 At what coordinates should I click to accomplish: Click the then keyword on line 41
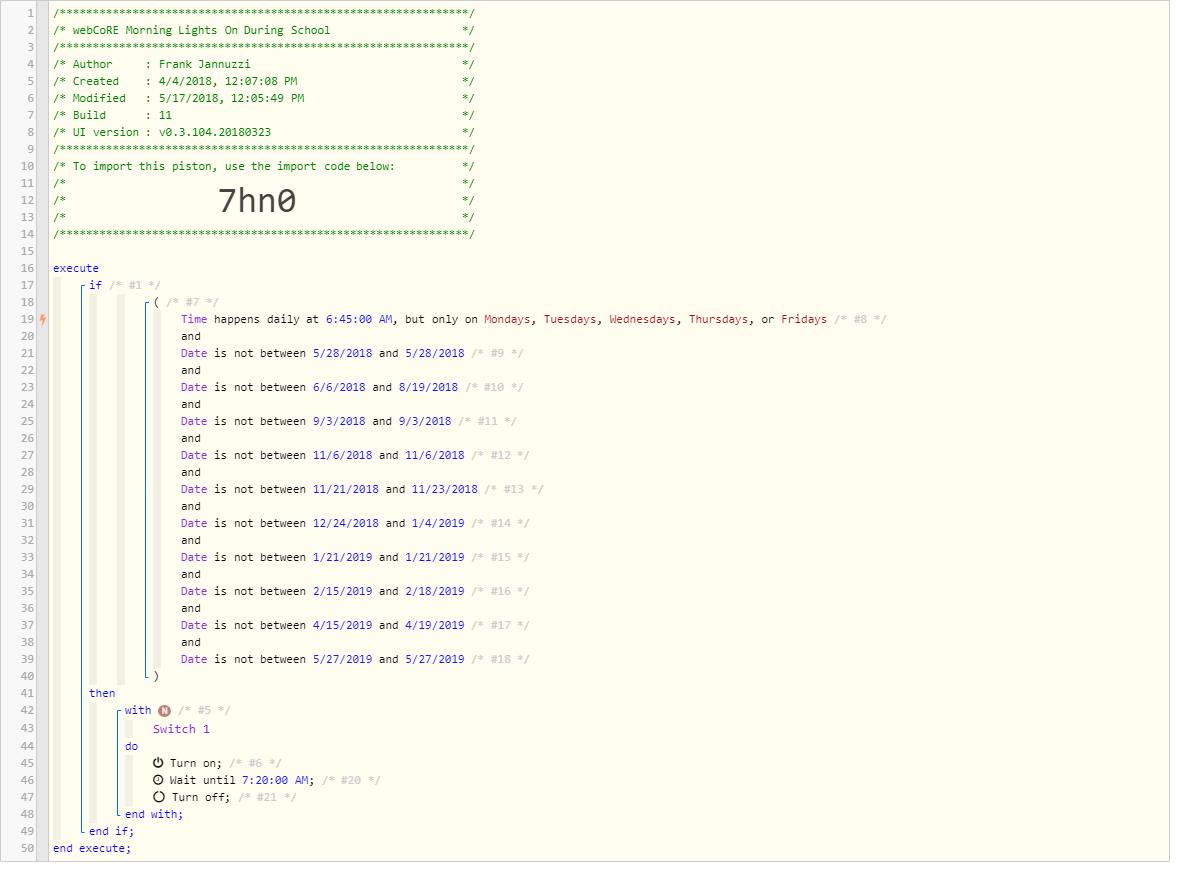(102, 695)
